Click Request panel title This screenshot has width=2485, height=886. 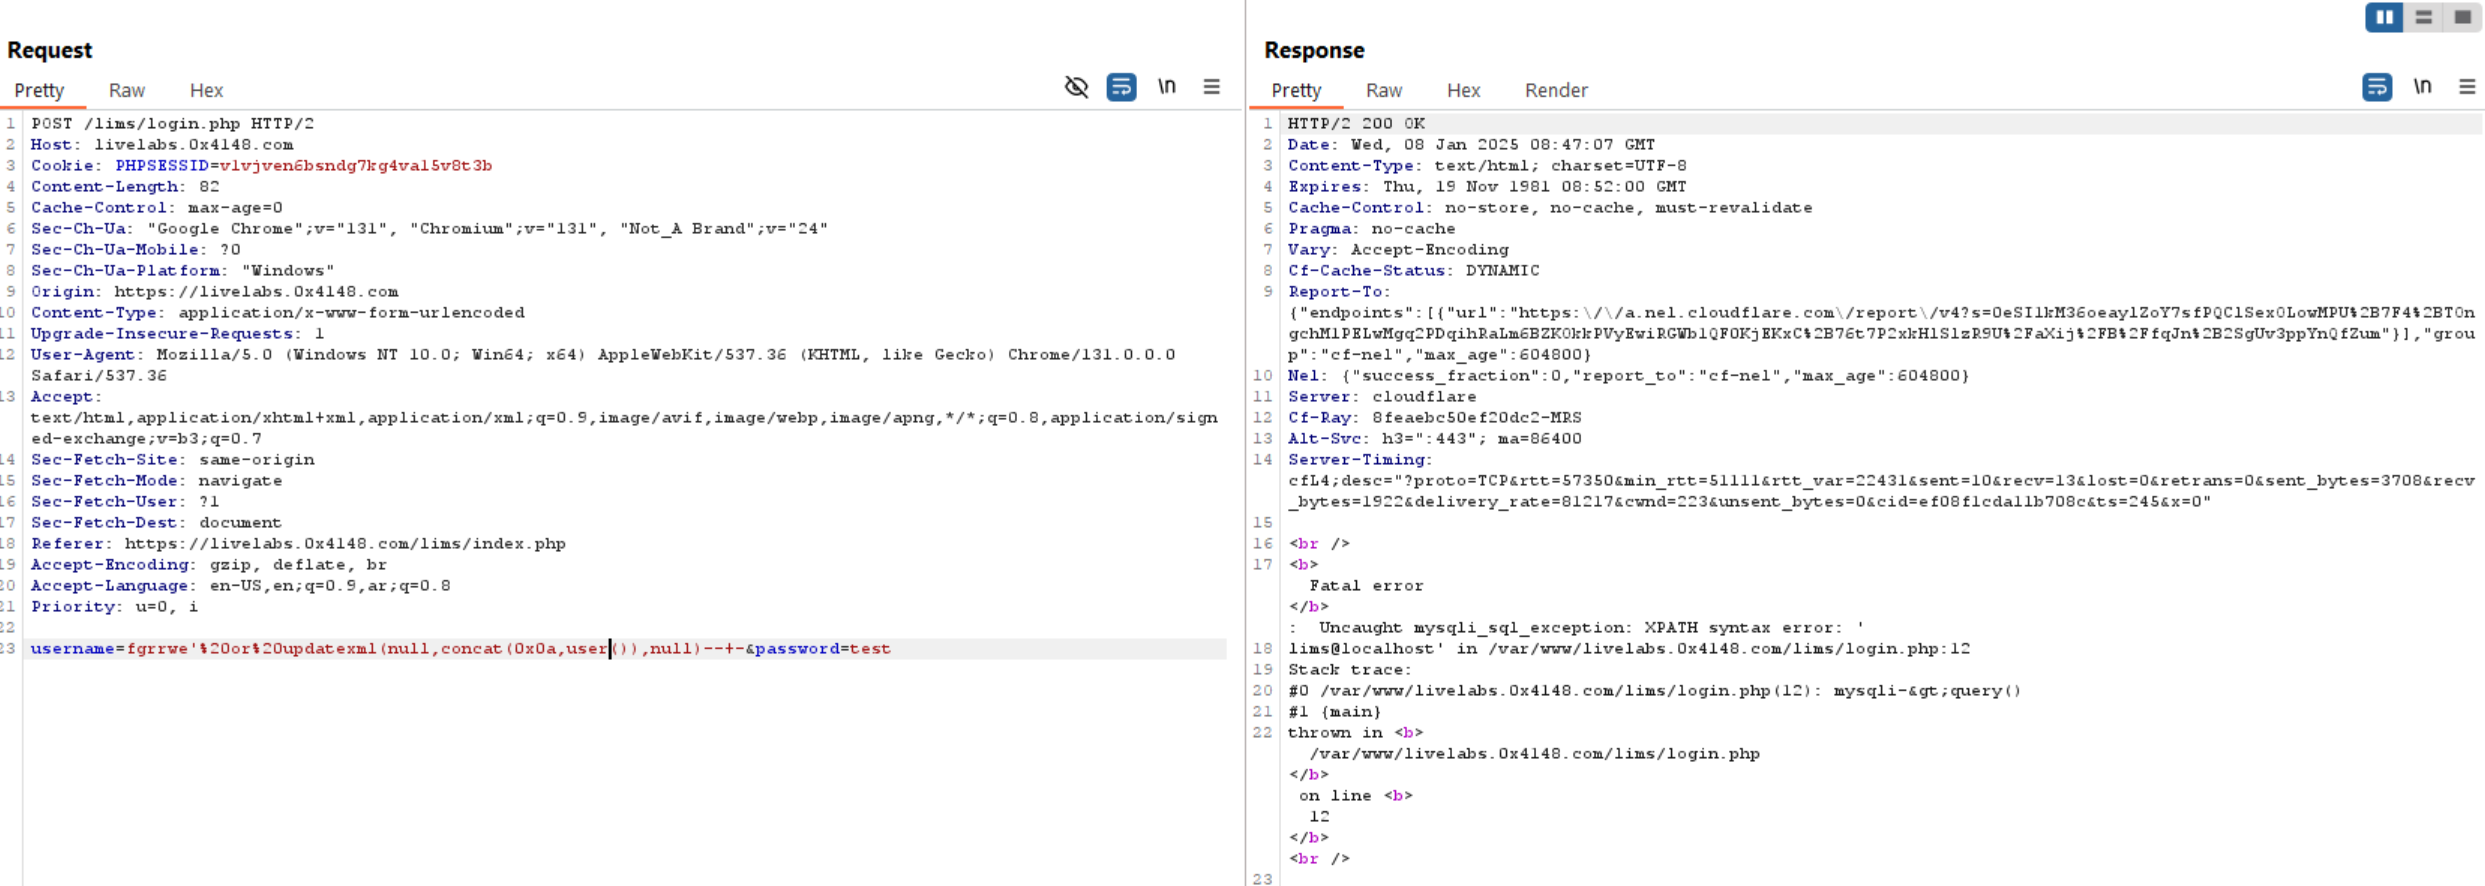(49, 50)
